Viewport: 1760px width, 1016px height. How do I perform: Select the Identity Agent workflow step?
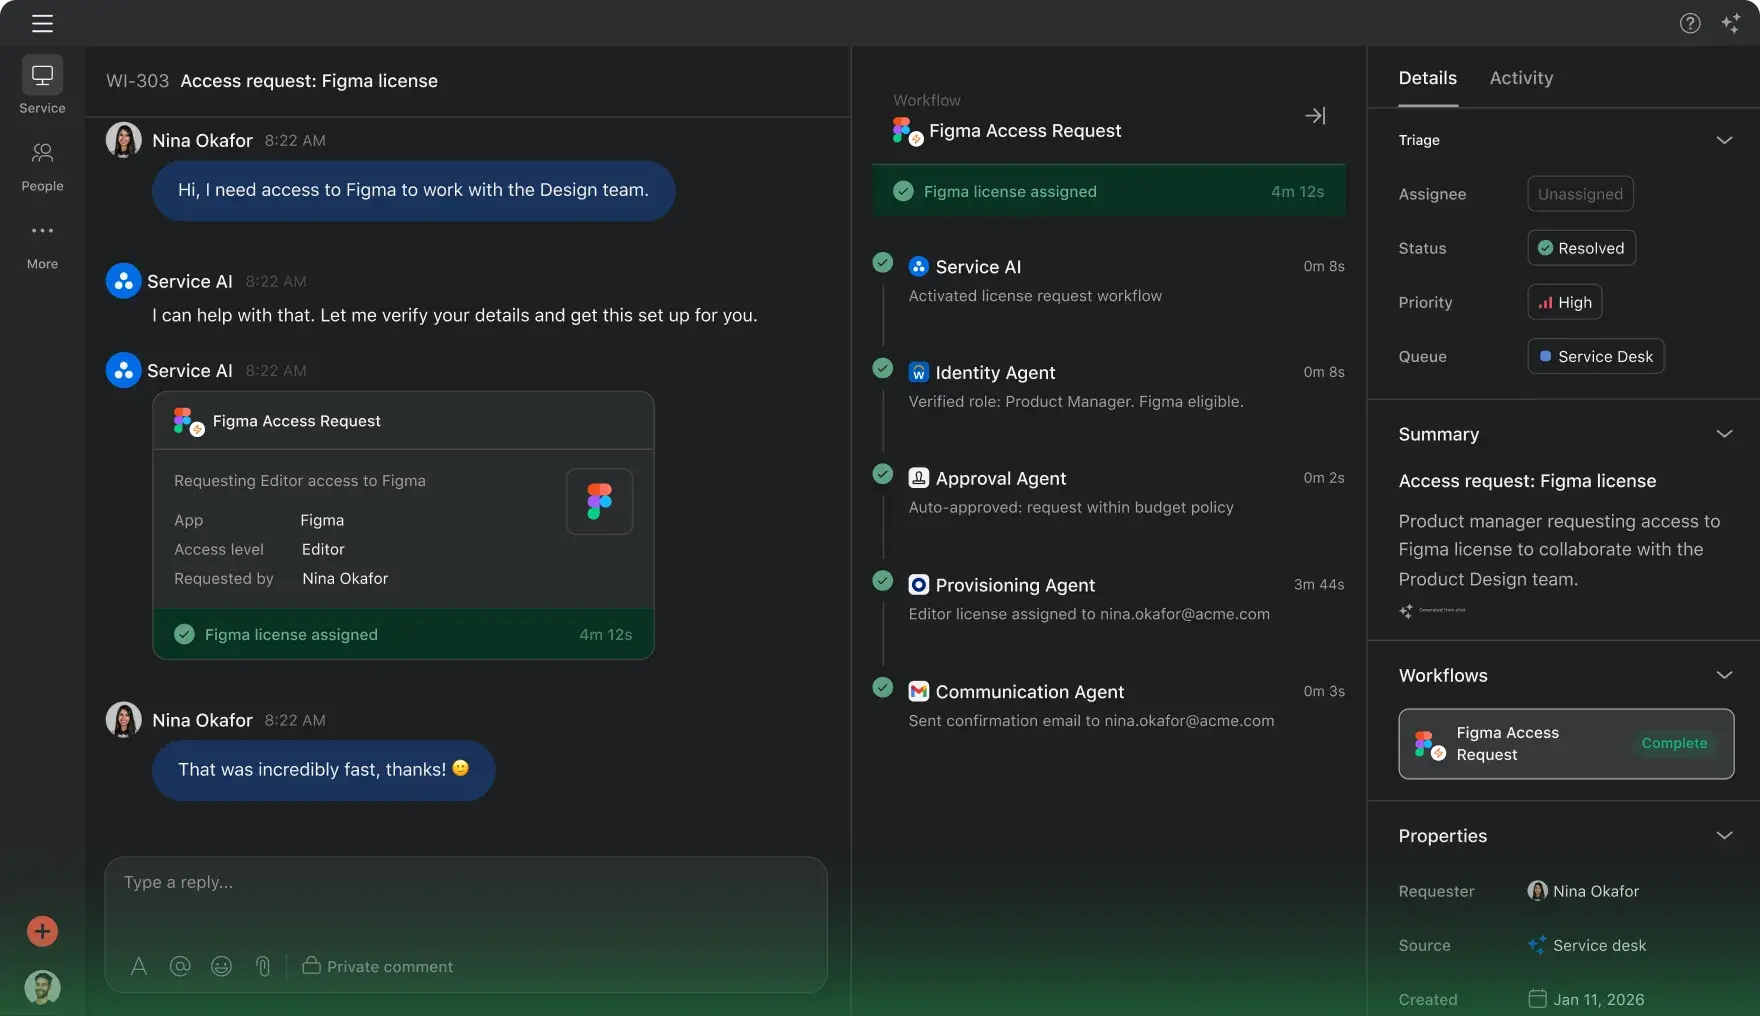click(1108, 386)
